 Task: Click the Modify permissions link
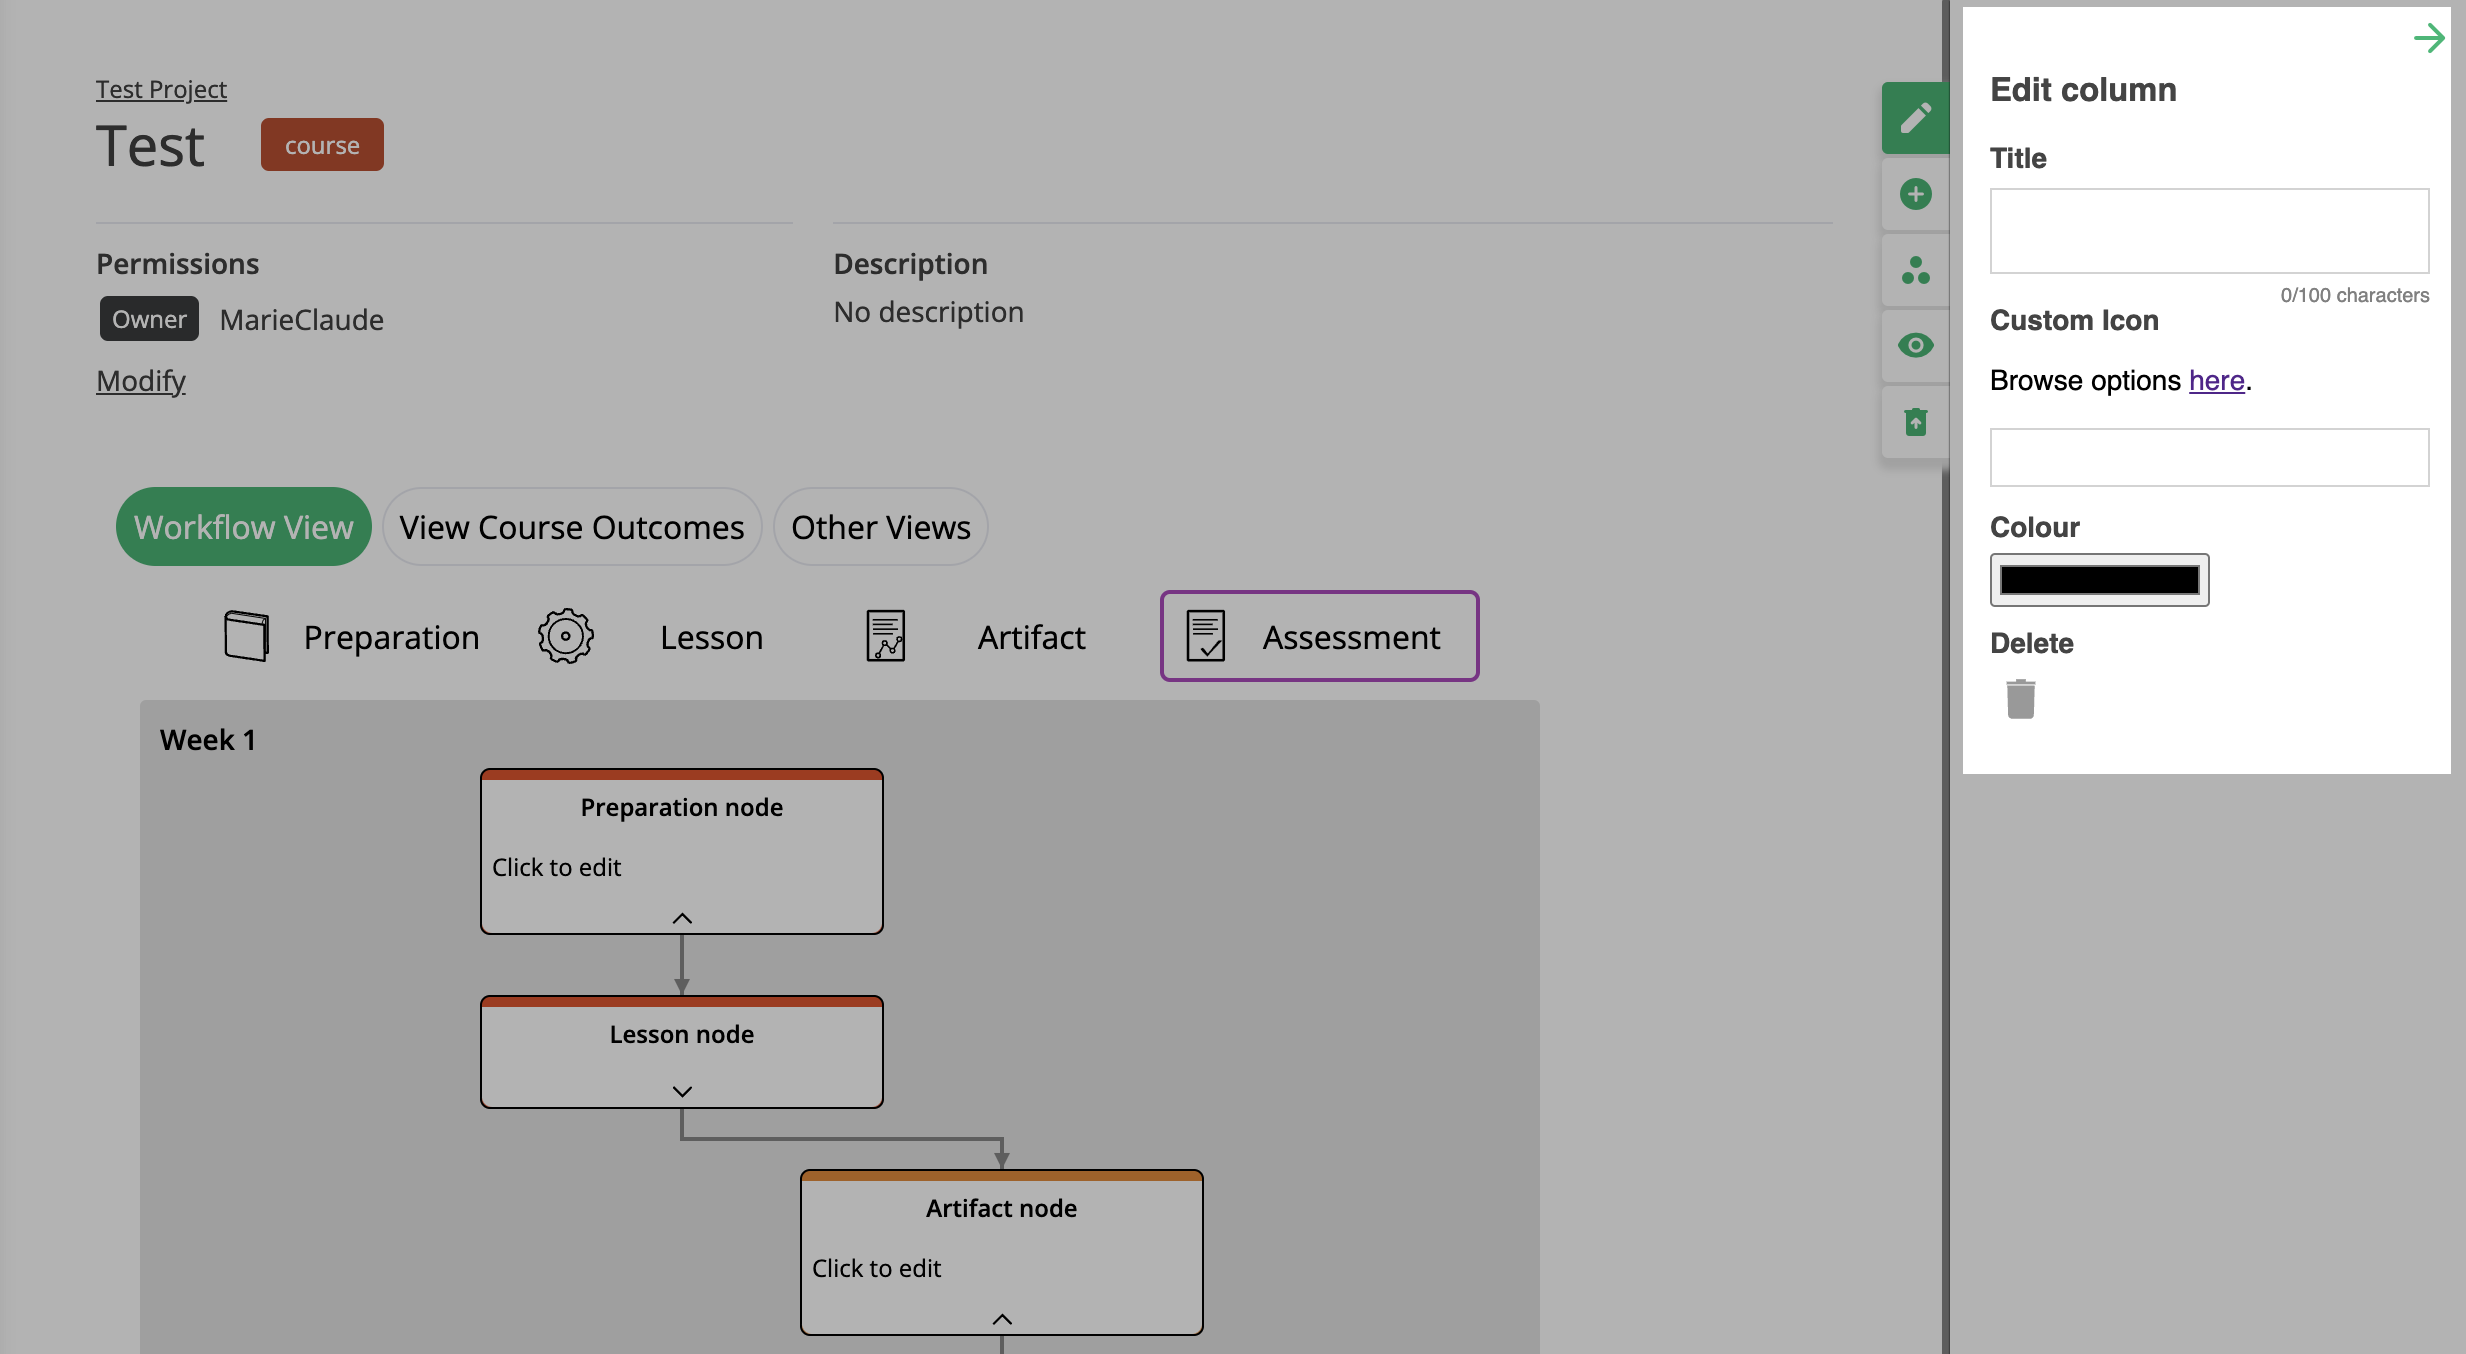(x=141, y=381)
